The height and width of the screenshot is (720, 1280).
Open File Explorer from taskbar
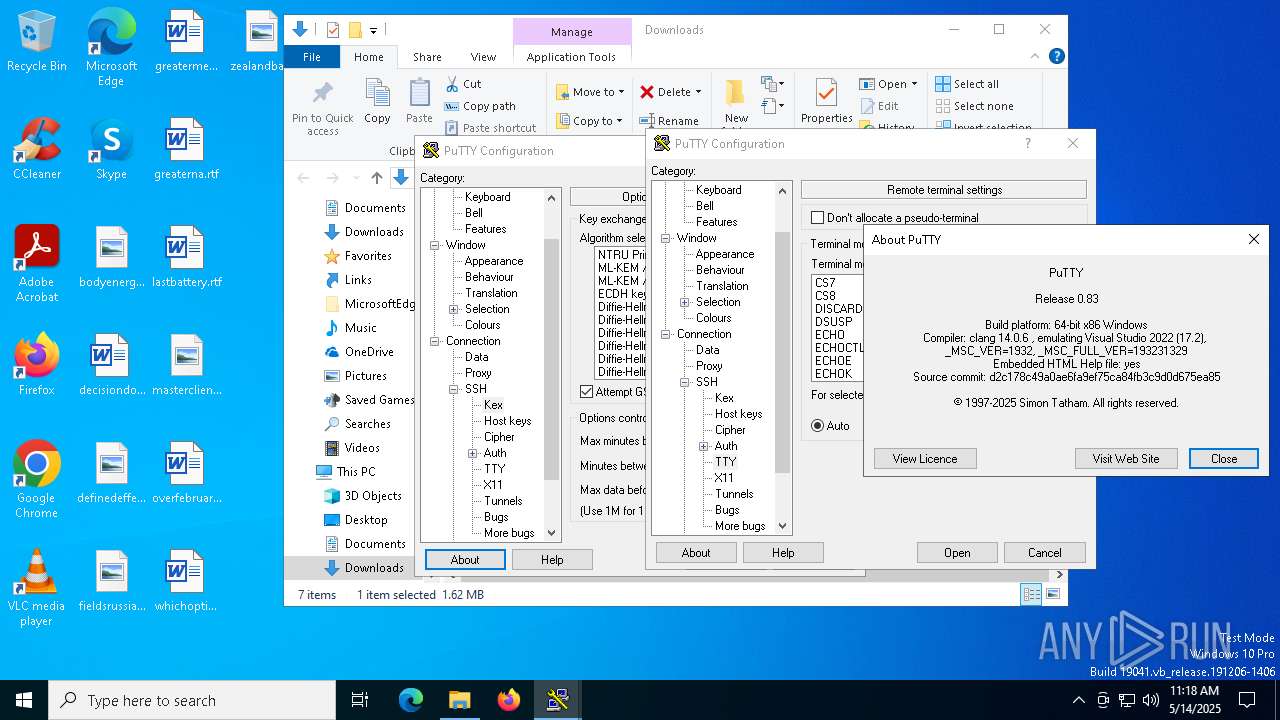[459, 700]
